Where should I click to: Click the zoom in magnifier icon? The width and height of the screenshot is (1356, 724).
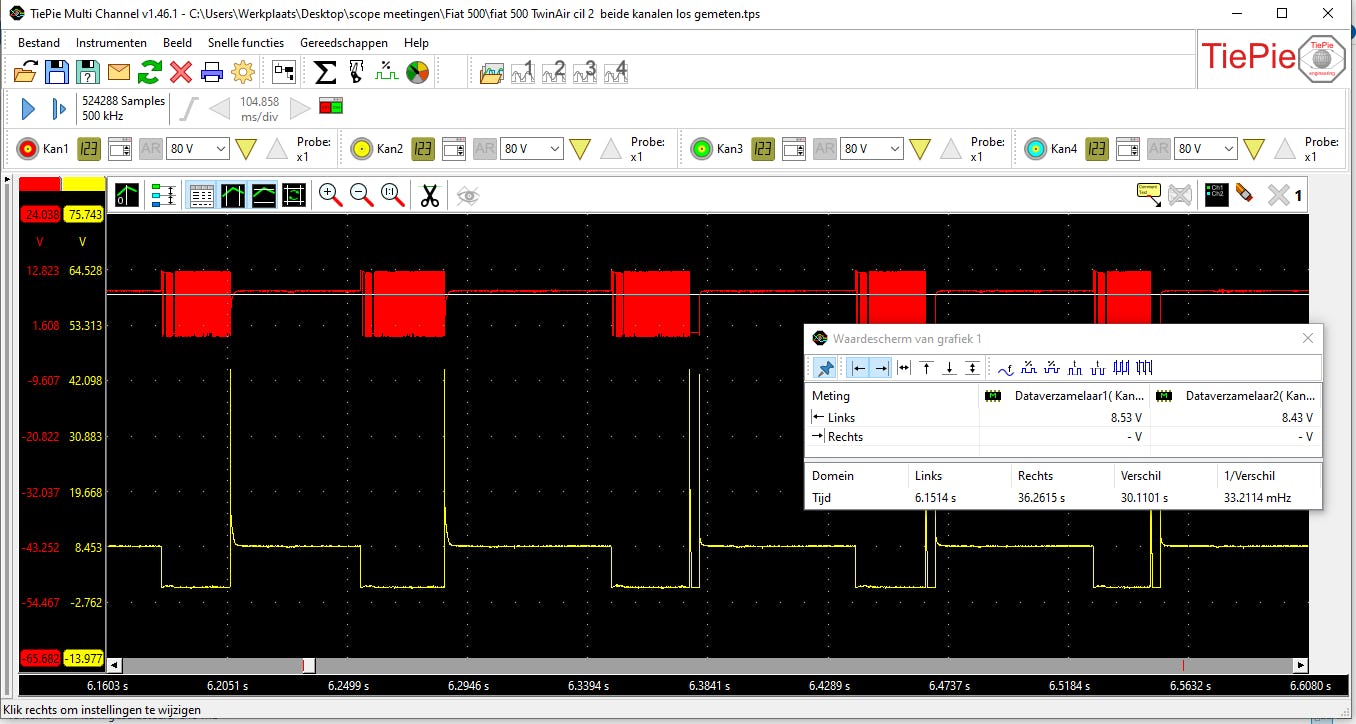(x=330, y=196)
